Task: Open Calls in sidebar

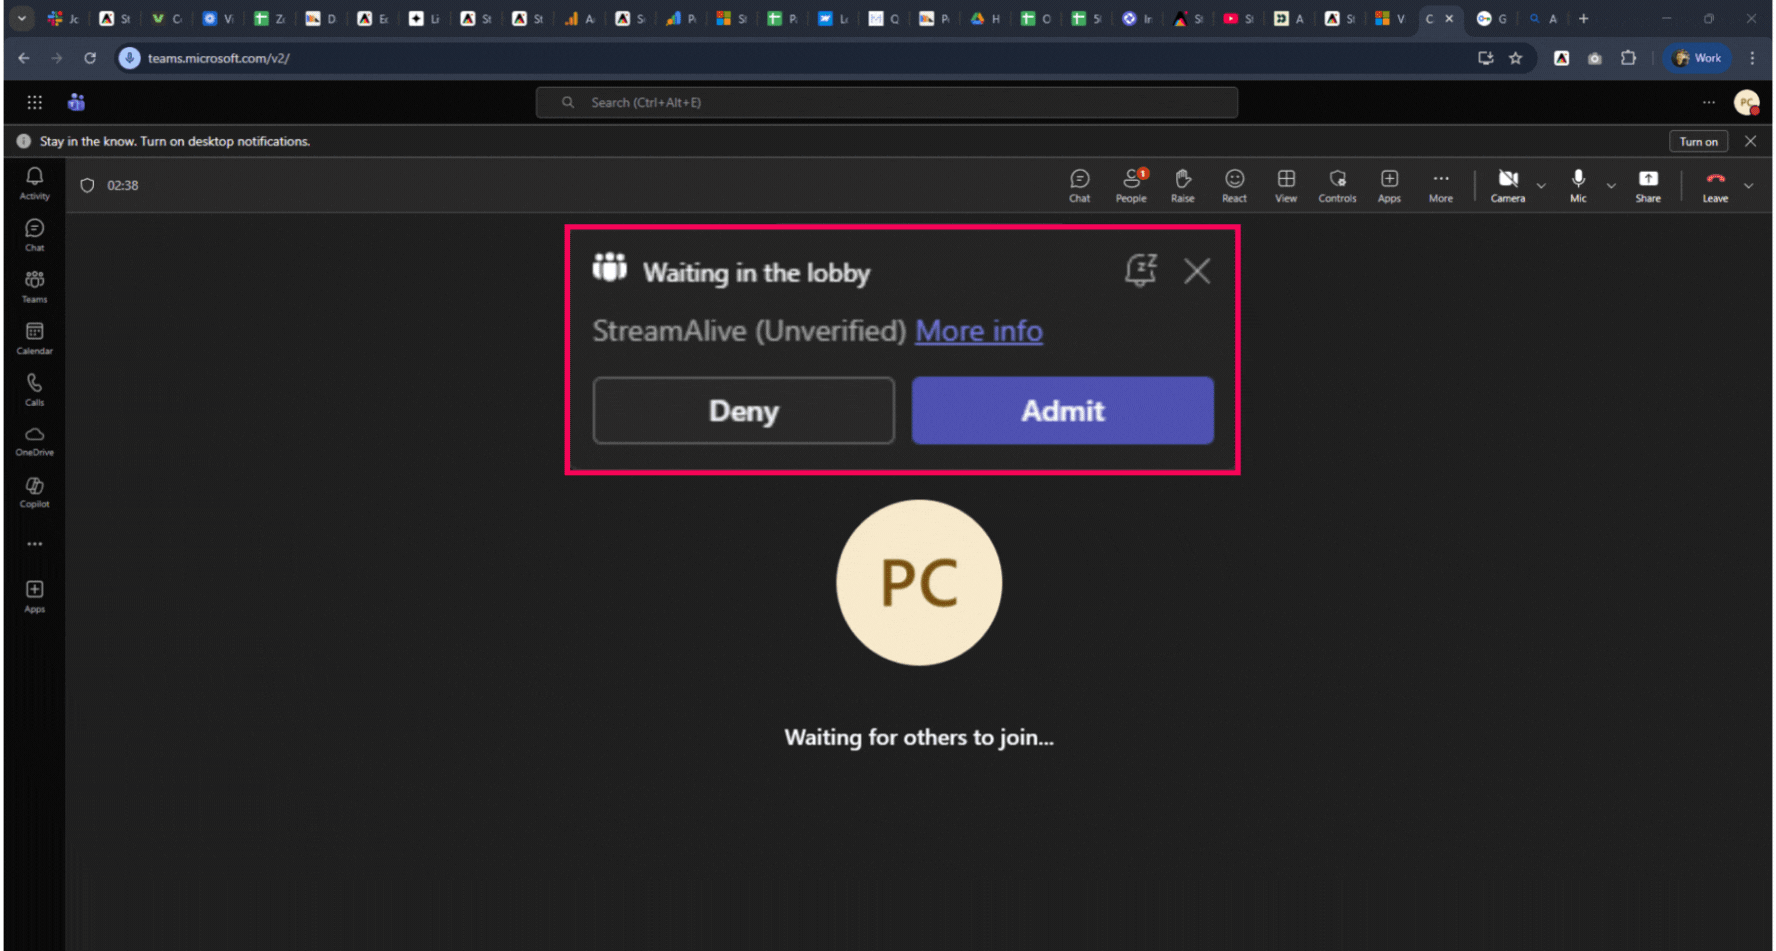Action: 35,390
